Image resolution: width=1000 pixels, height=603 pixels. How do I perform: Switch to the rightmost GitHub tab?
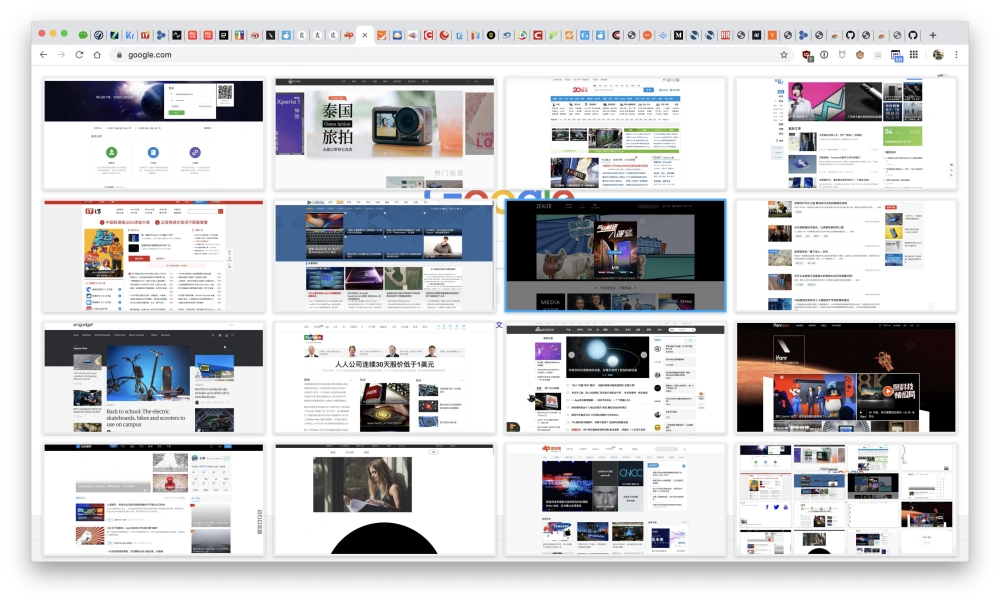[x=913, y=35]
